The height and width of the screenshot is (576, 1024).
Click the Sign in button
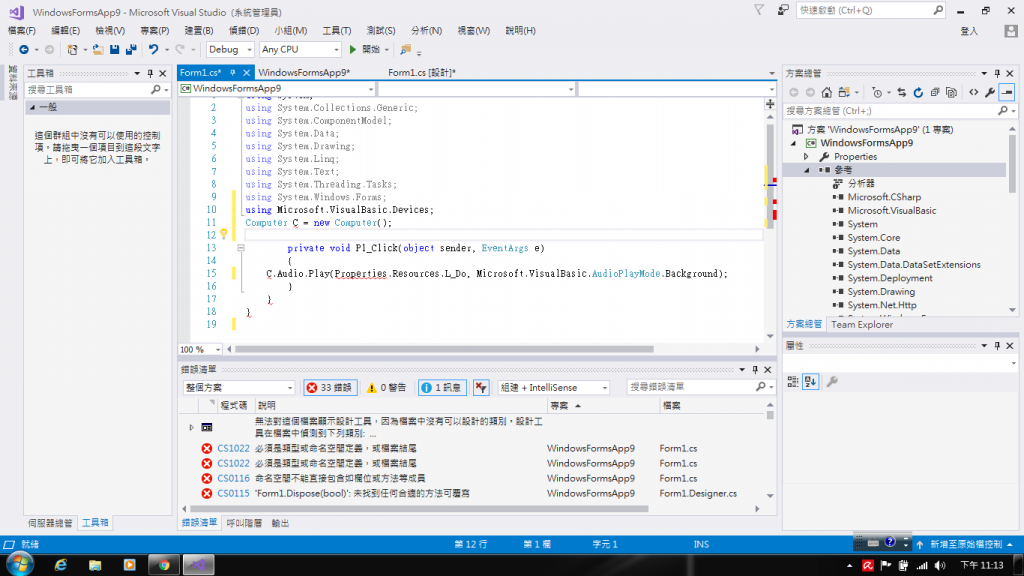(969, 31)
